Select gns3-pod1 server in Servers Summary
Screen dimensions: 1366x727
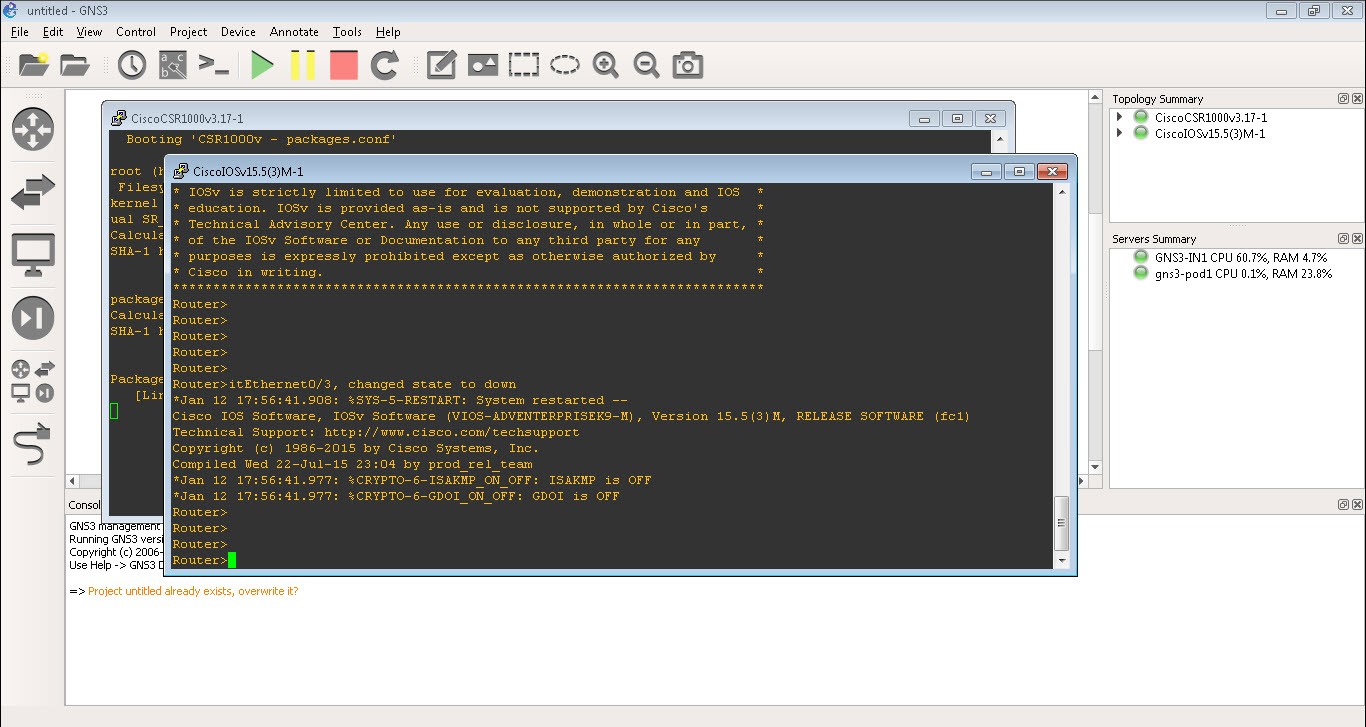click(1243, 273)
